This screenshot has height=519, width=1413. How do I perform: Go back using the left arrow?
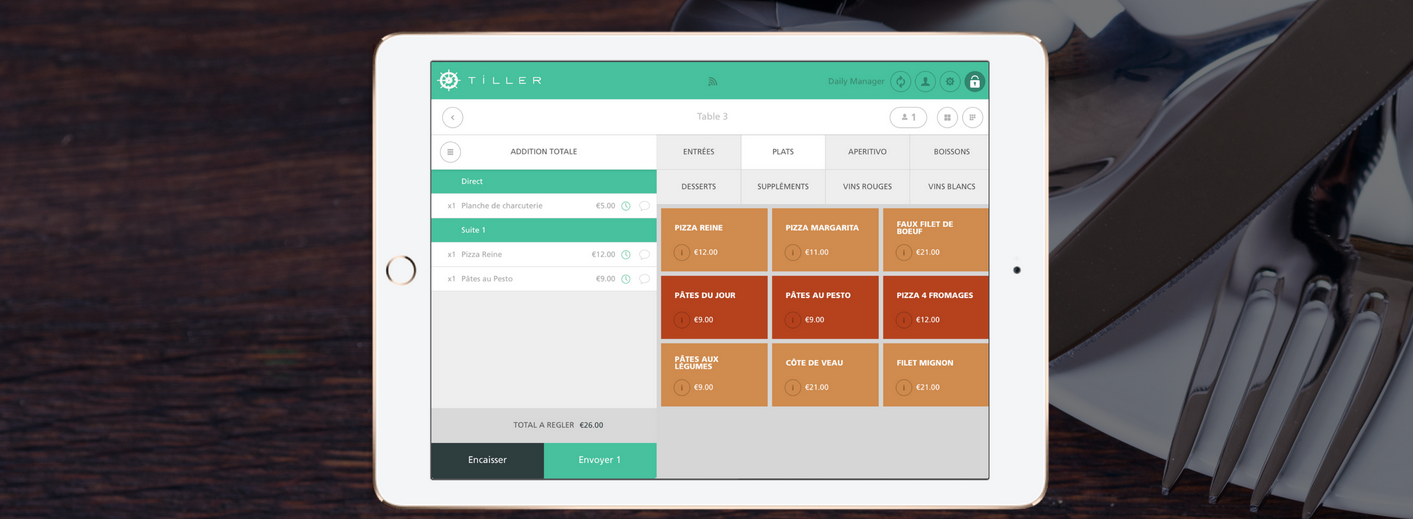click(x=452, y=117)
